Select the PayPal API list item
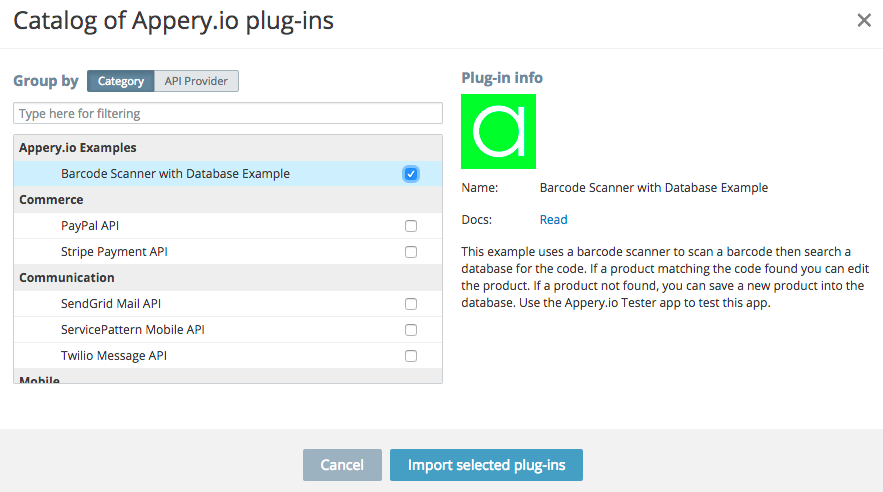 pyautogui.click(x=90, y=226)
